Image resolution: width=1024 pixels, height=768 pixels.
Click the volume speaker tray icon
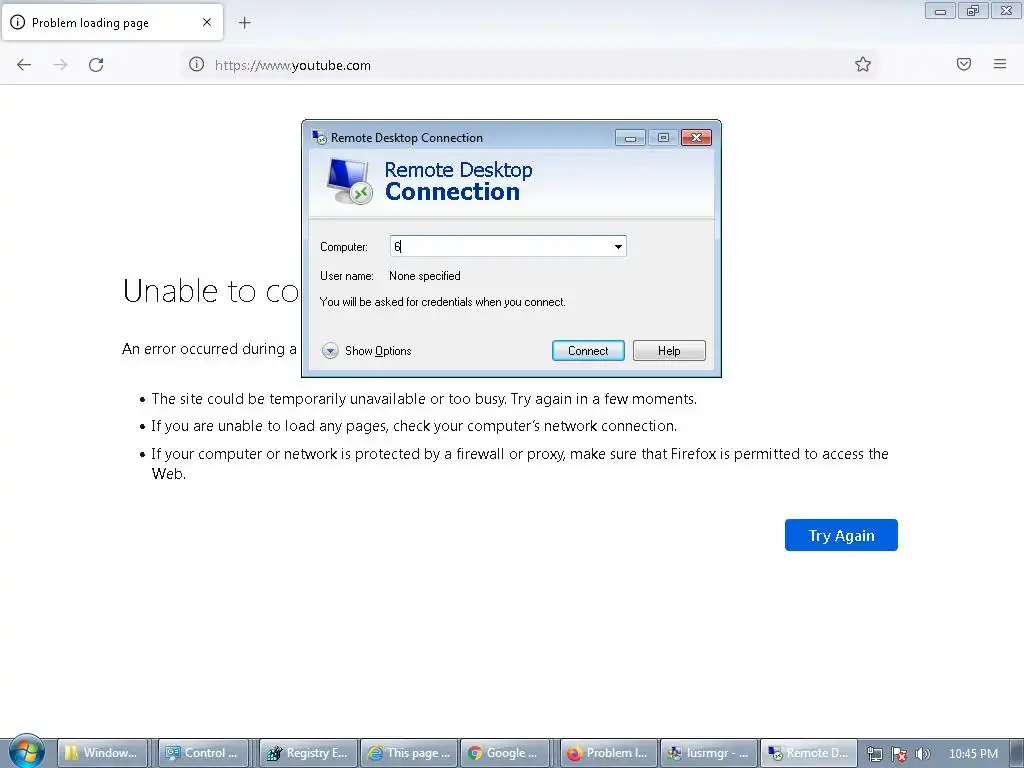coord(922,754)
